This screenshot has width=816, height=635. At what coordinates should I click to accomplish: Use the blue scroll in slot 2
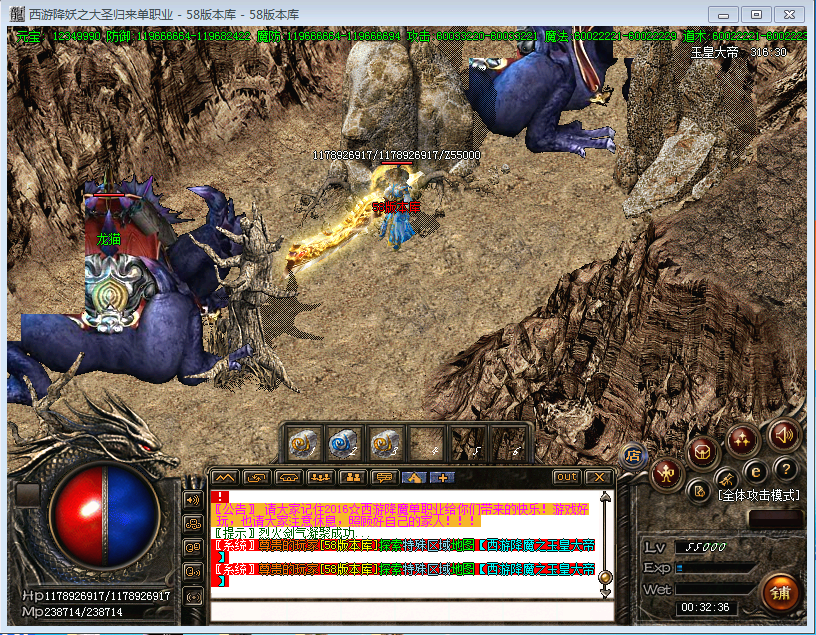344,444
